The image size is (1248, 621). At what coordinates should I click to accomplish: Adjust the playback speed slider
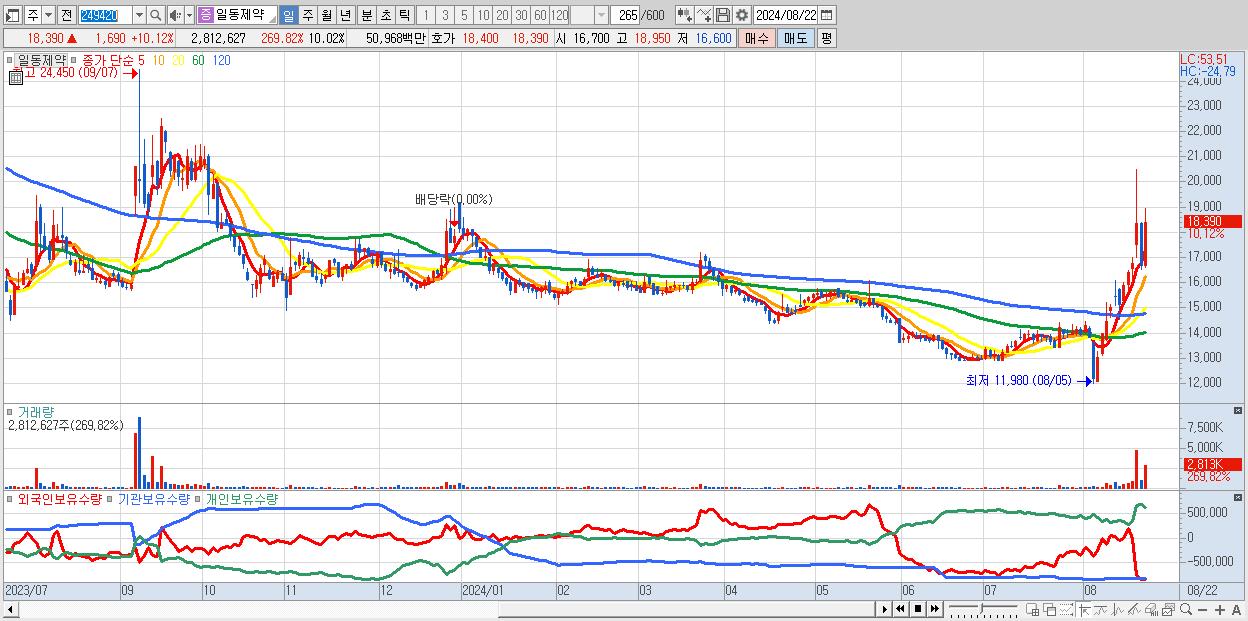[982, 608]
